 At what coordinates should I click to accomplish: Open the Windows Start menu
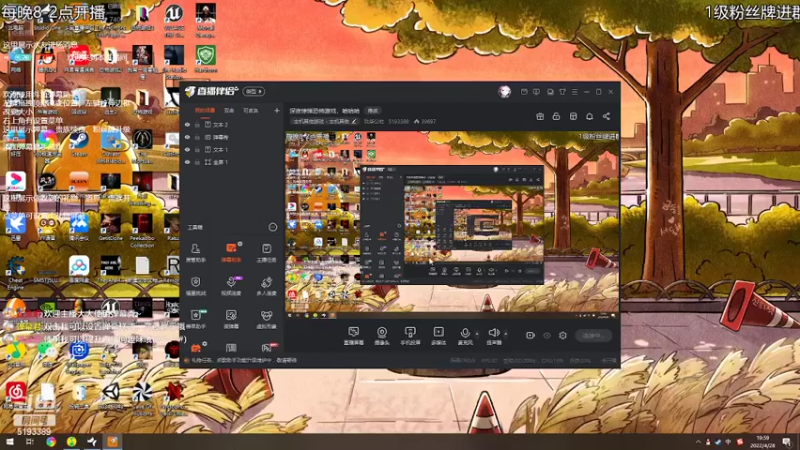tap(10, 442)
